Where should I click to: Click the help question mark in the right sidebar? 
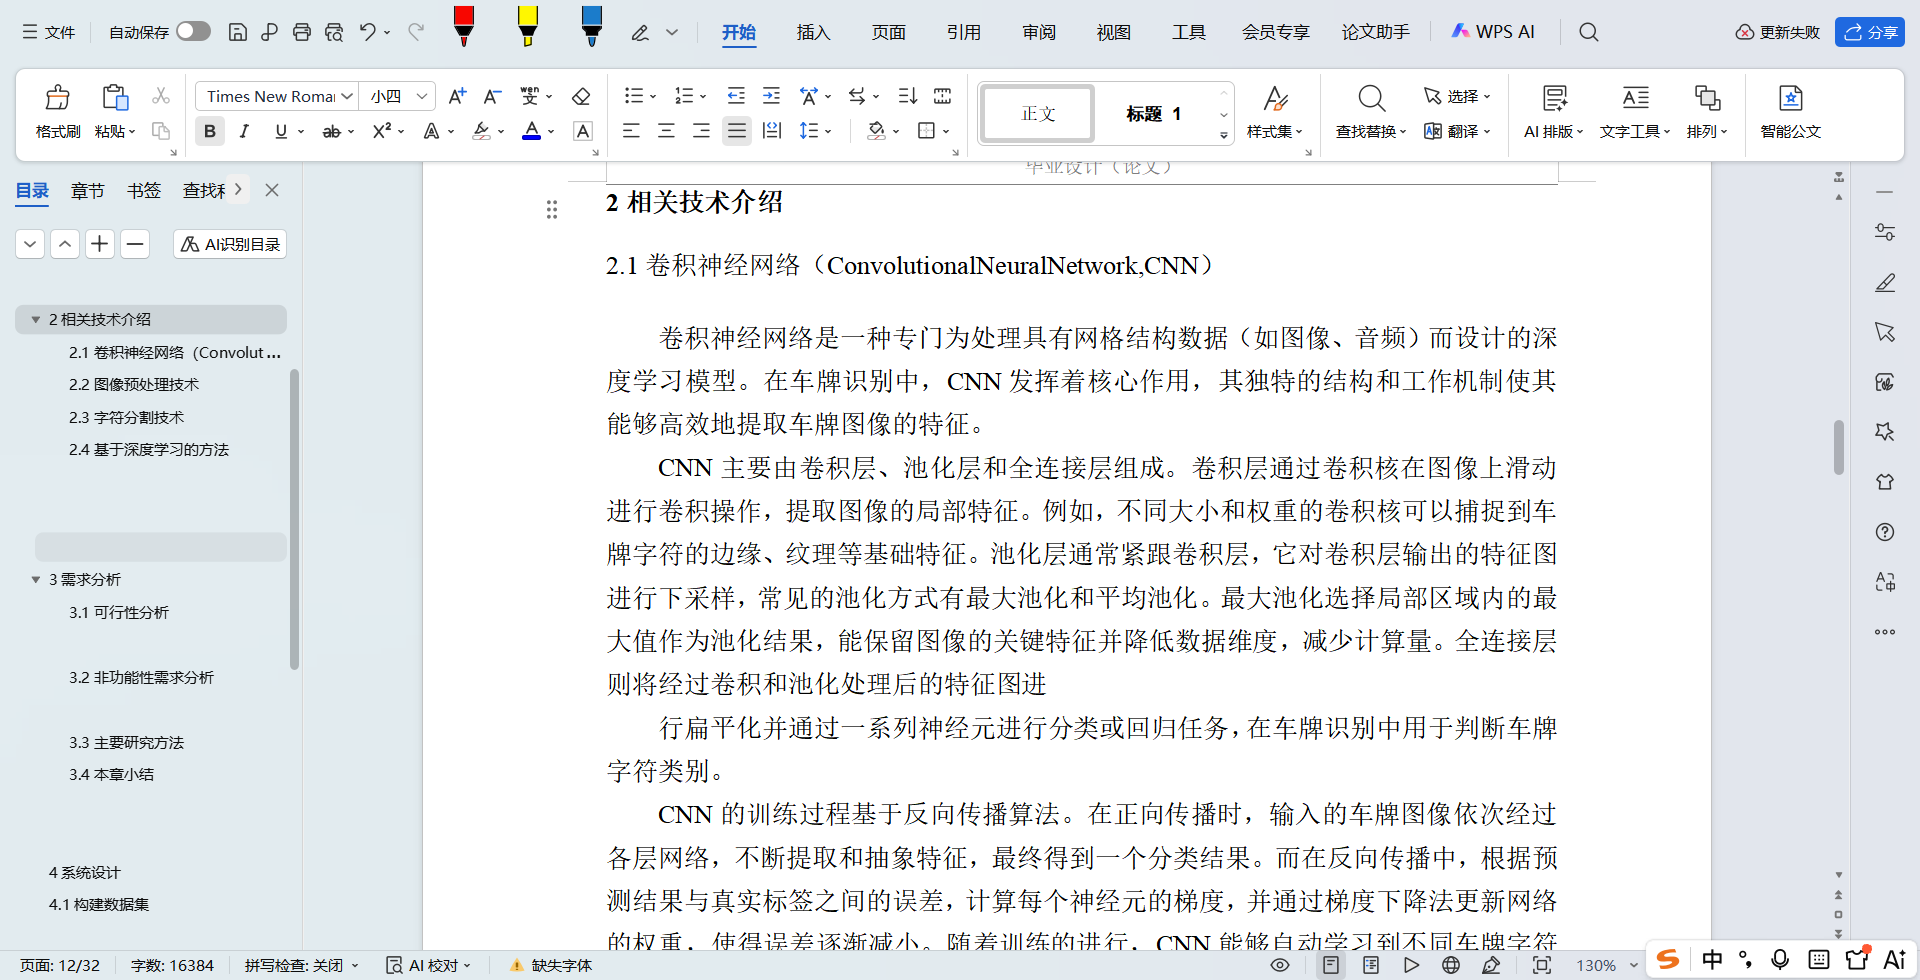(x=1885, y=532)
